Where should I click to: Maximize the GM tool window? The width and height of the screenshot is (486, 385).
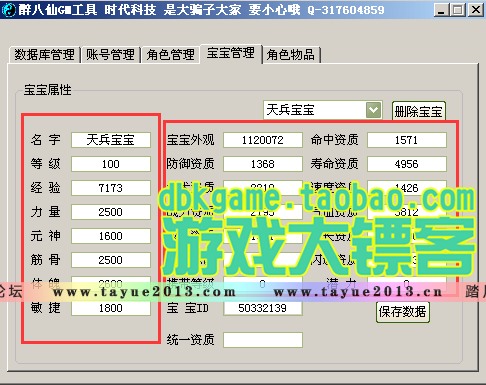pos(458,10)
